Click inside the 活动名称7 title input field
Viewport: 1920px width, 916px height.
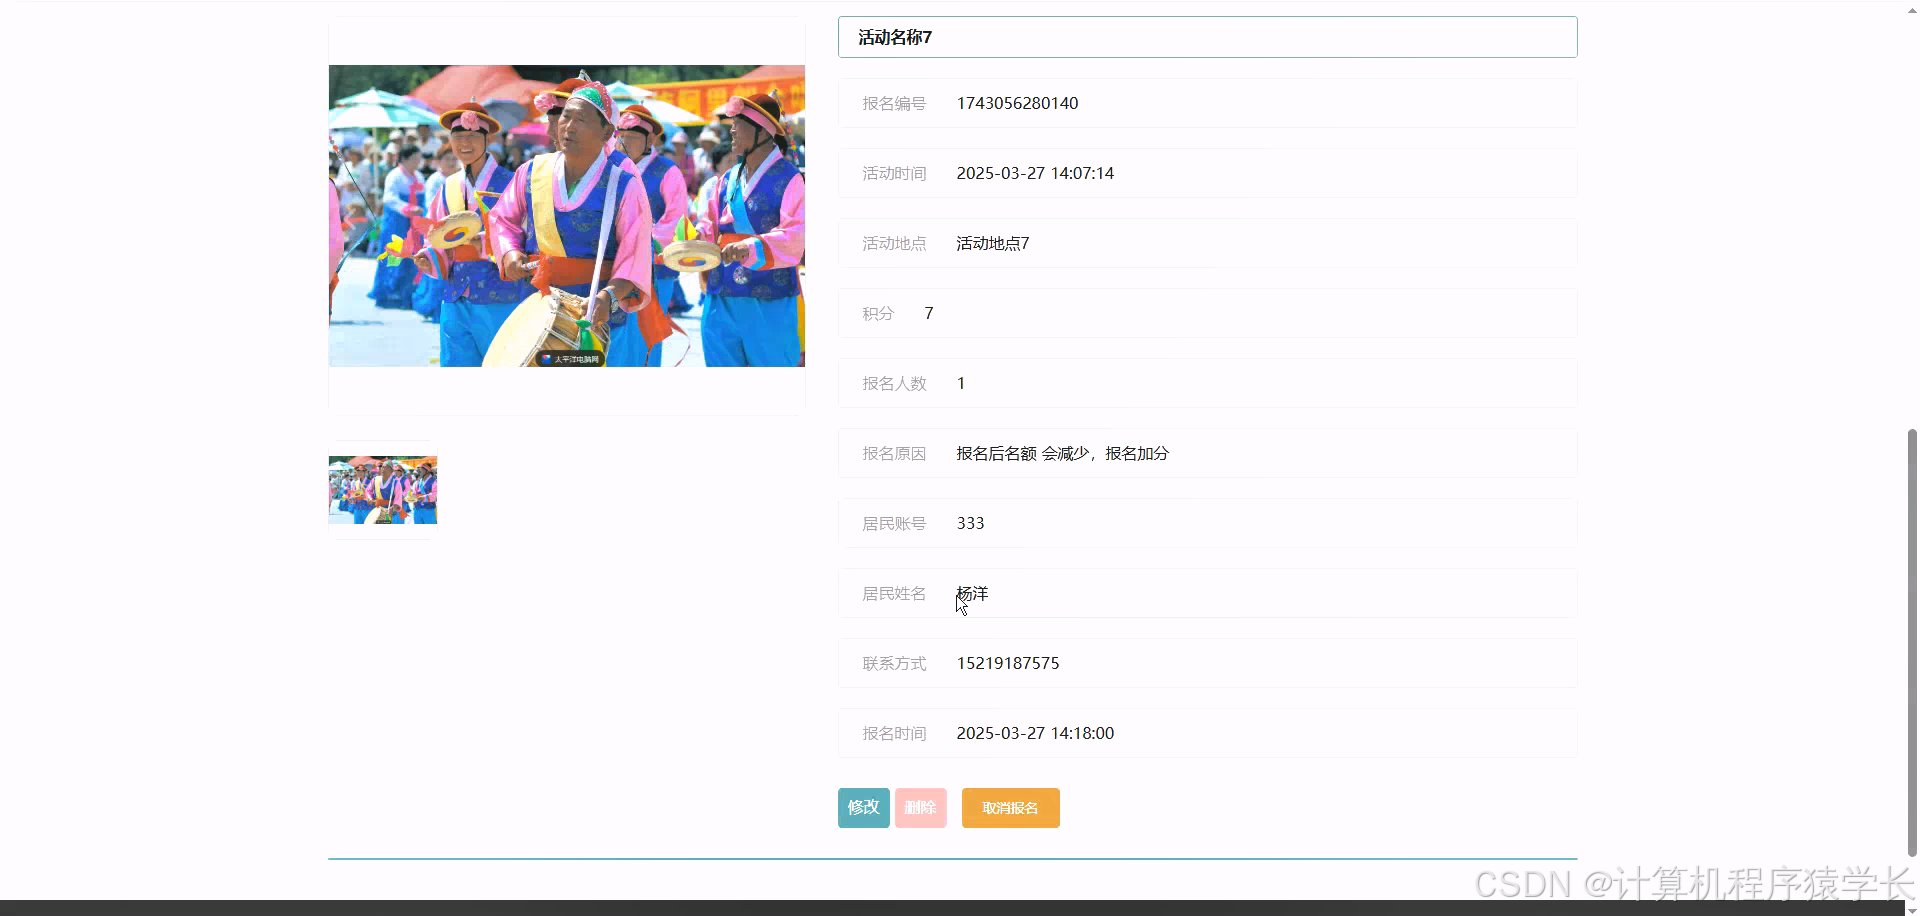(1100, 37)
